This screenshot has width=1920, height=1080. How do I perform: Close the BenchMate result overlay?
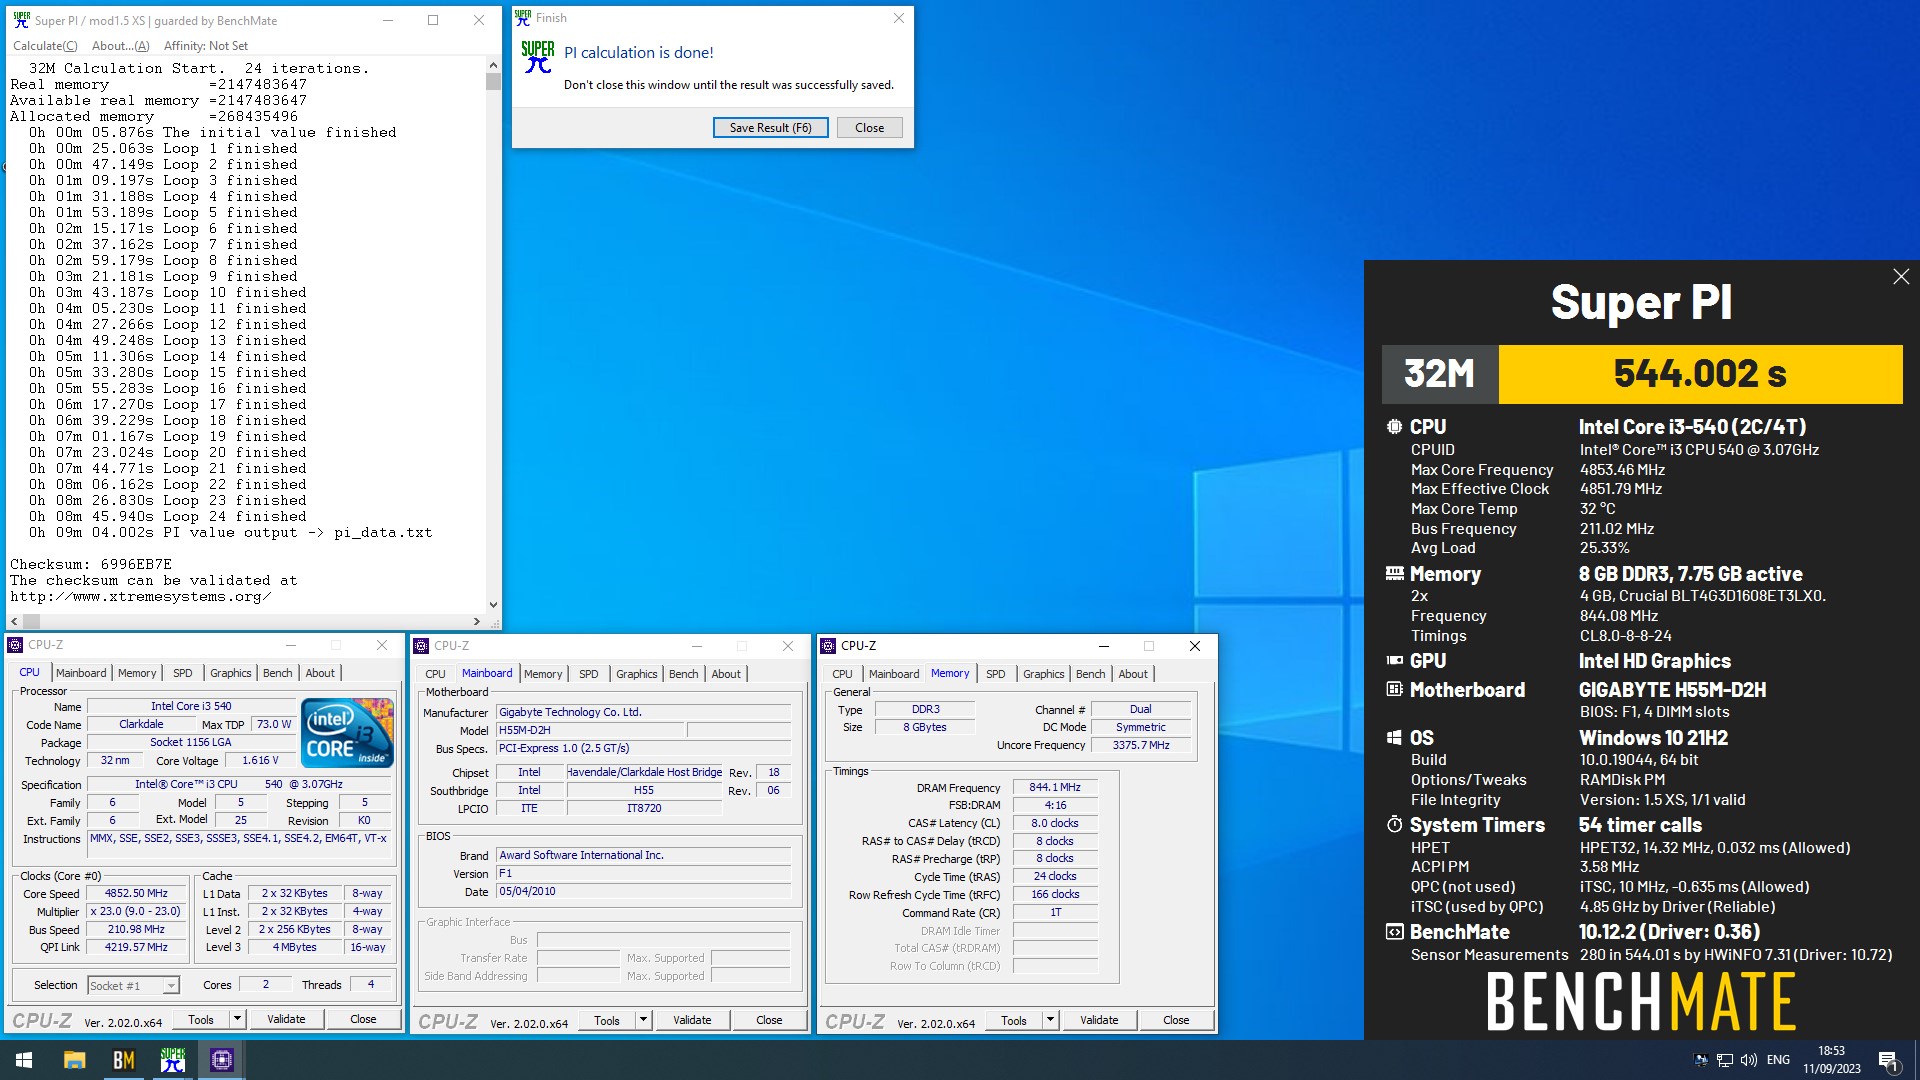click(1901, 277)
